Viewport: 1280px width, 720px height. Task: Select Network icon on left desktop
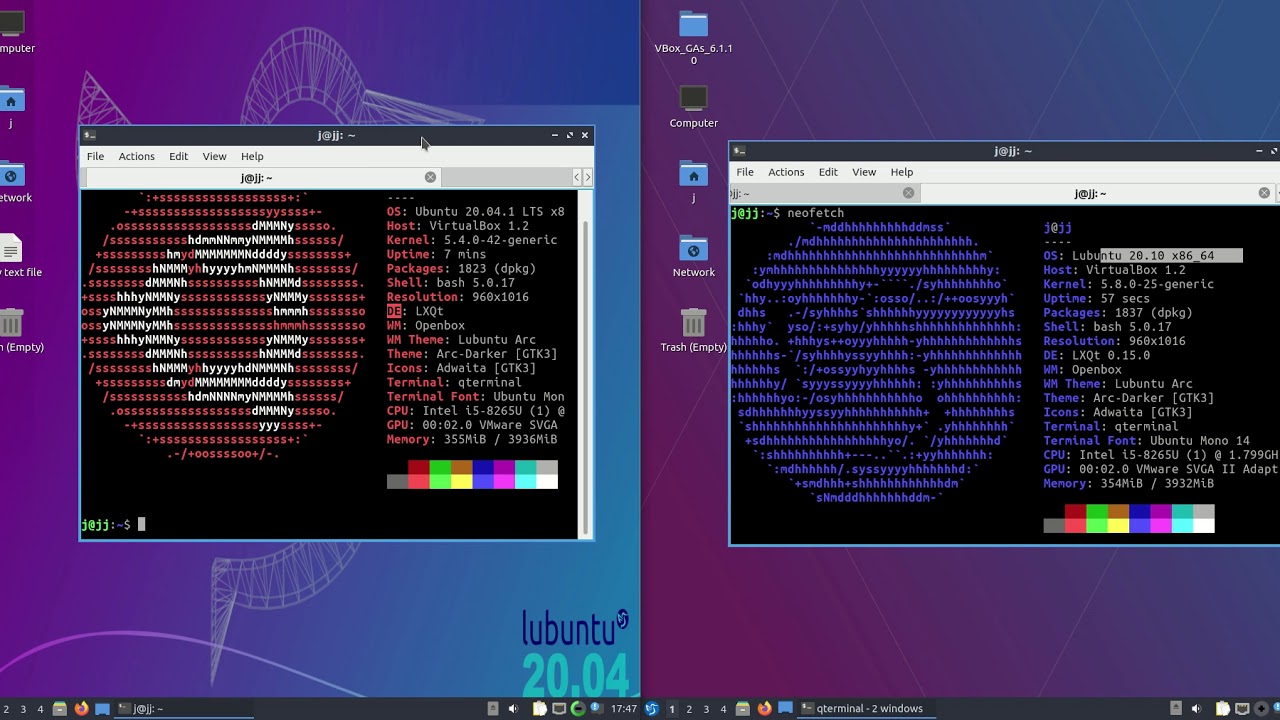pyautogui.click(x=12, y=183)
